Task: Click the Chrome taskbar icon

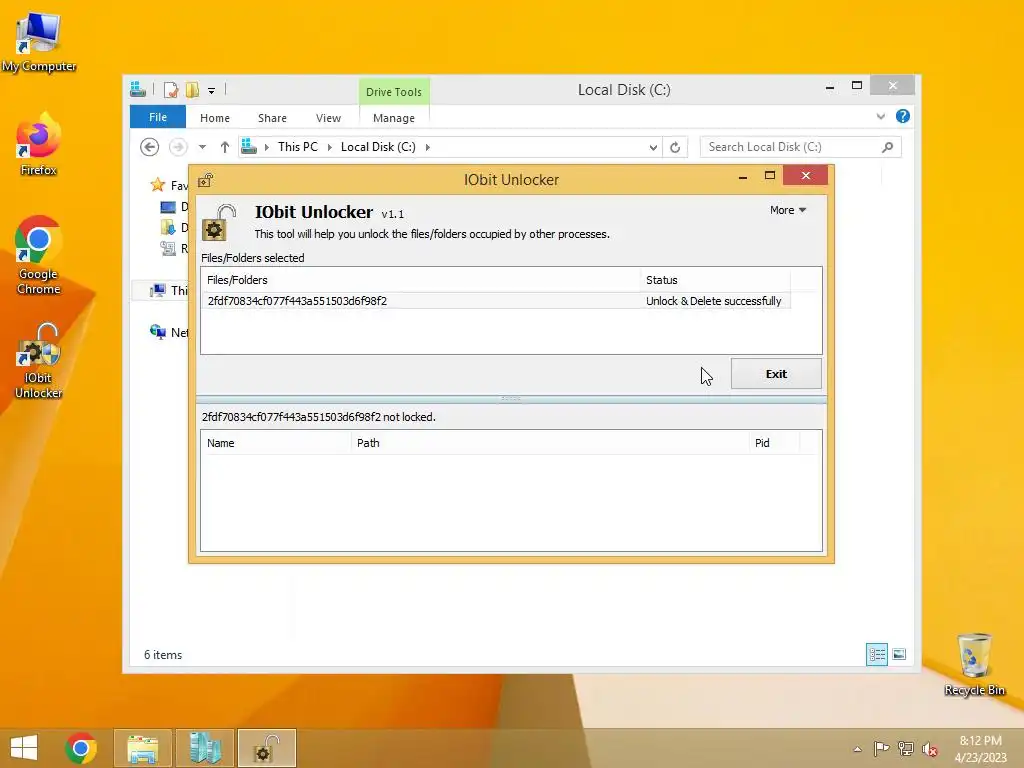Action: pyautogui.click(x=81, y=748)
